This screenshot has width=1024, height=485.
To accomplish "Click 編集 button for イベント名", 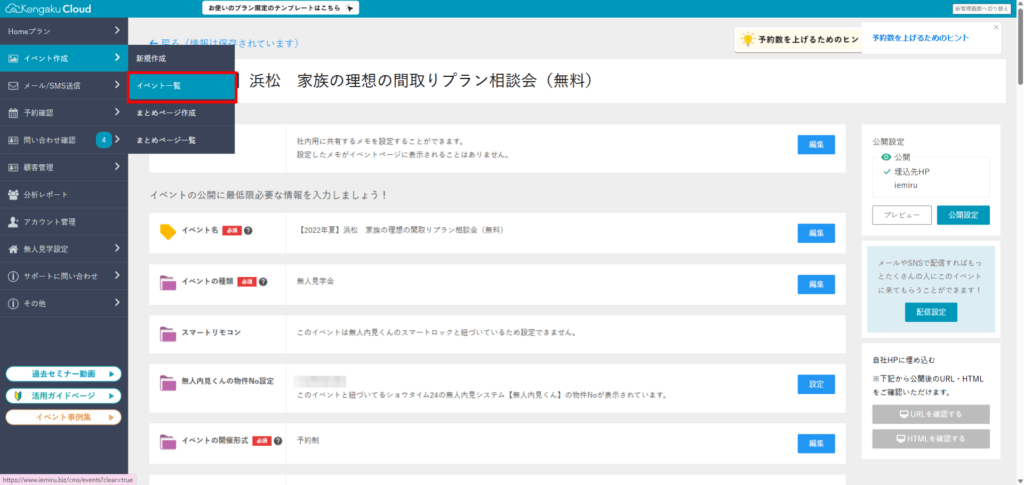I will tap(816, 233).
